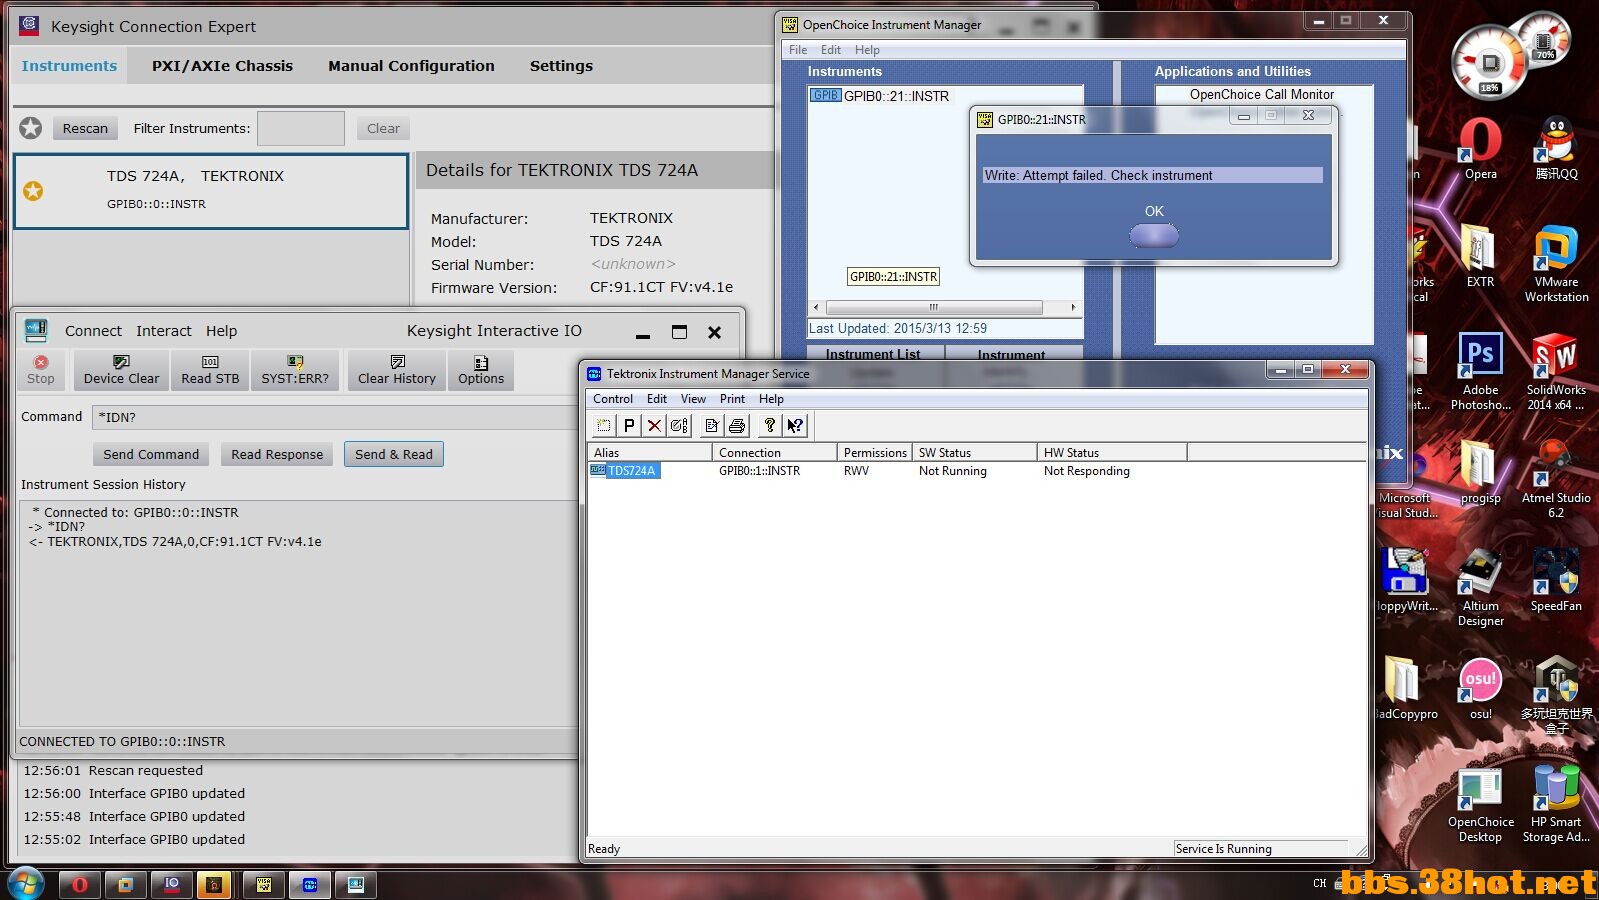Click the favorites star icon next to Rescan
The height and width of the screenshot is (900, 1599).
coord(31,128)
